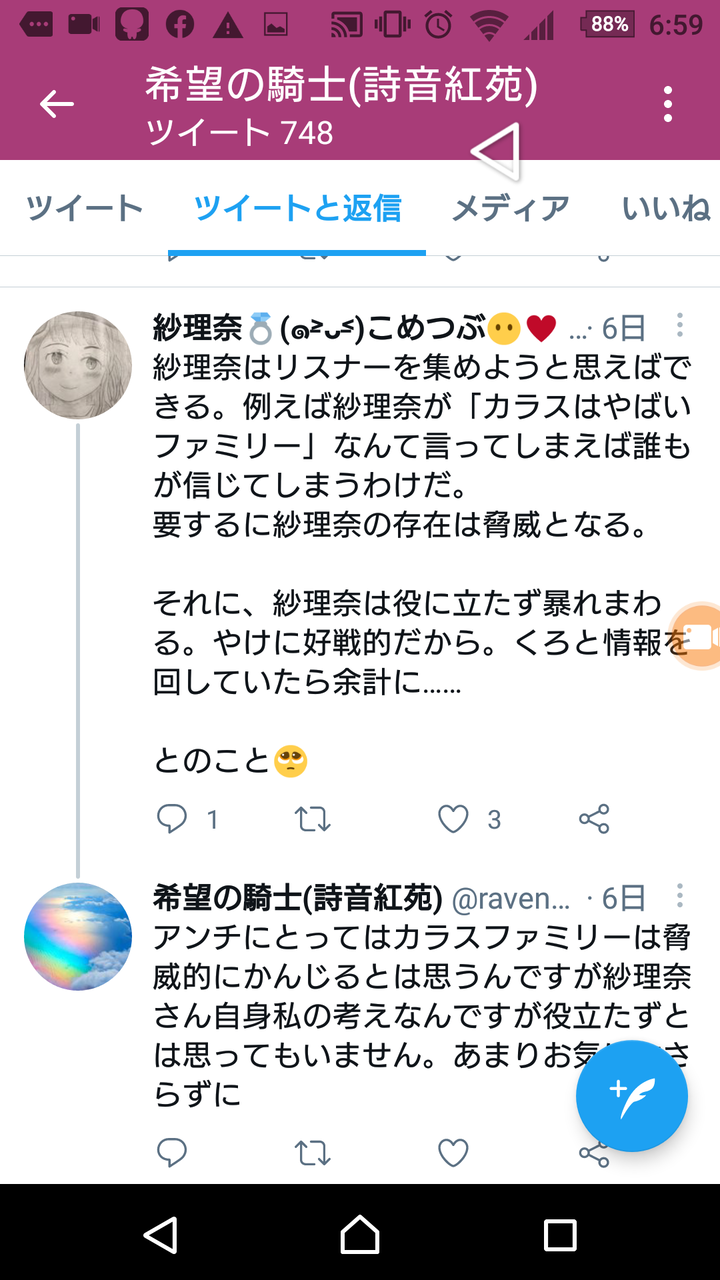This screenshot has height=1280, width=720.
Task: Switch to いいね tab
Action: click(x=666, y=208)
